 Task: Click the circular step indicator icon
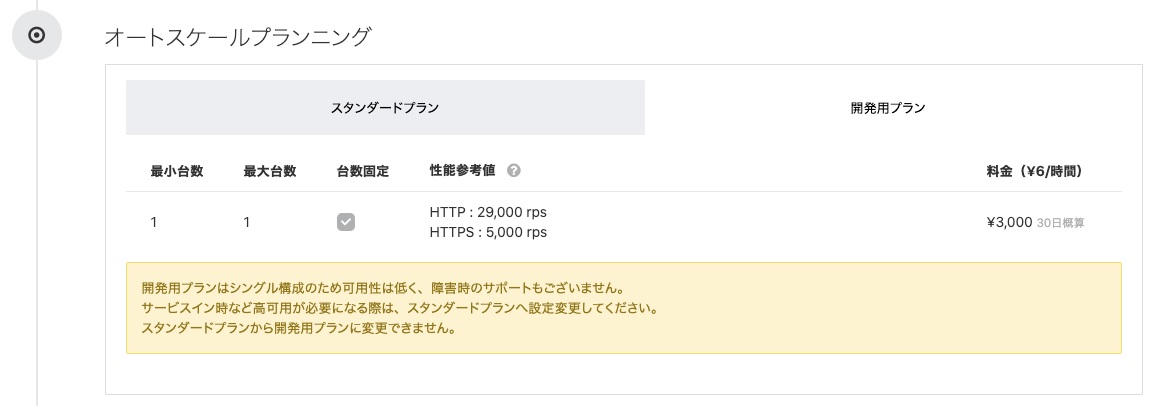click(37, 35)
